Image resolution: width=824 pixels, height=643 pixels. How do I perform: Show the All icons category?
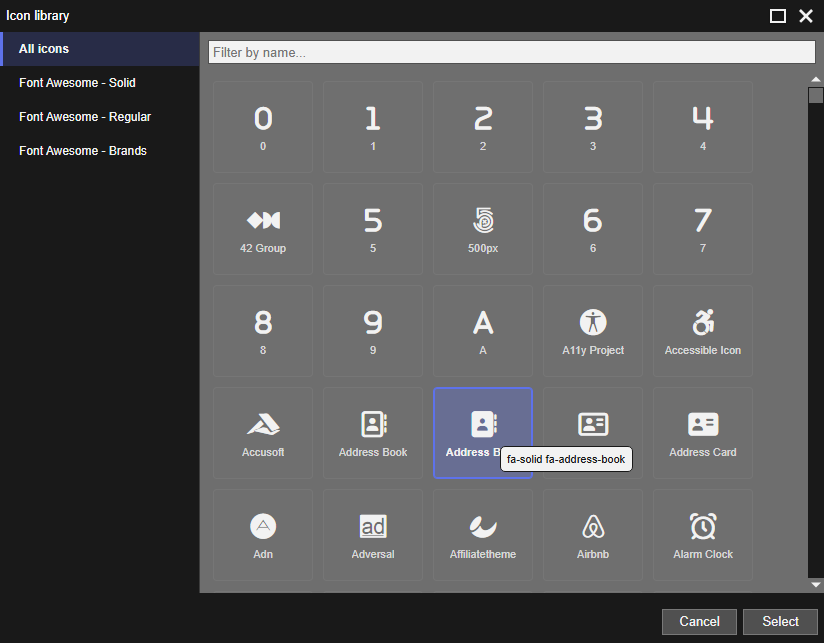pyautogui.click(x=100, y=49)
